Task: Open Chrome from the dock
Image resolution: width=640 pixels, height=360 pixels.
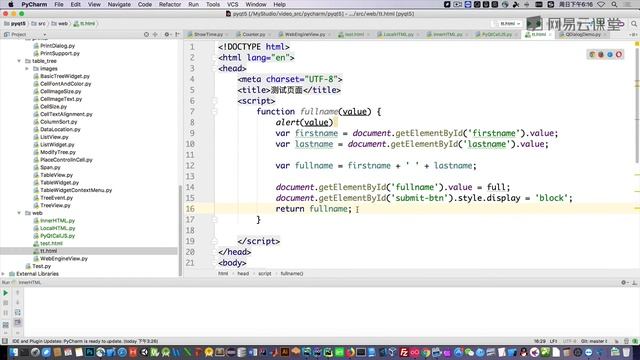Action: click(x=426, y=352)
